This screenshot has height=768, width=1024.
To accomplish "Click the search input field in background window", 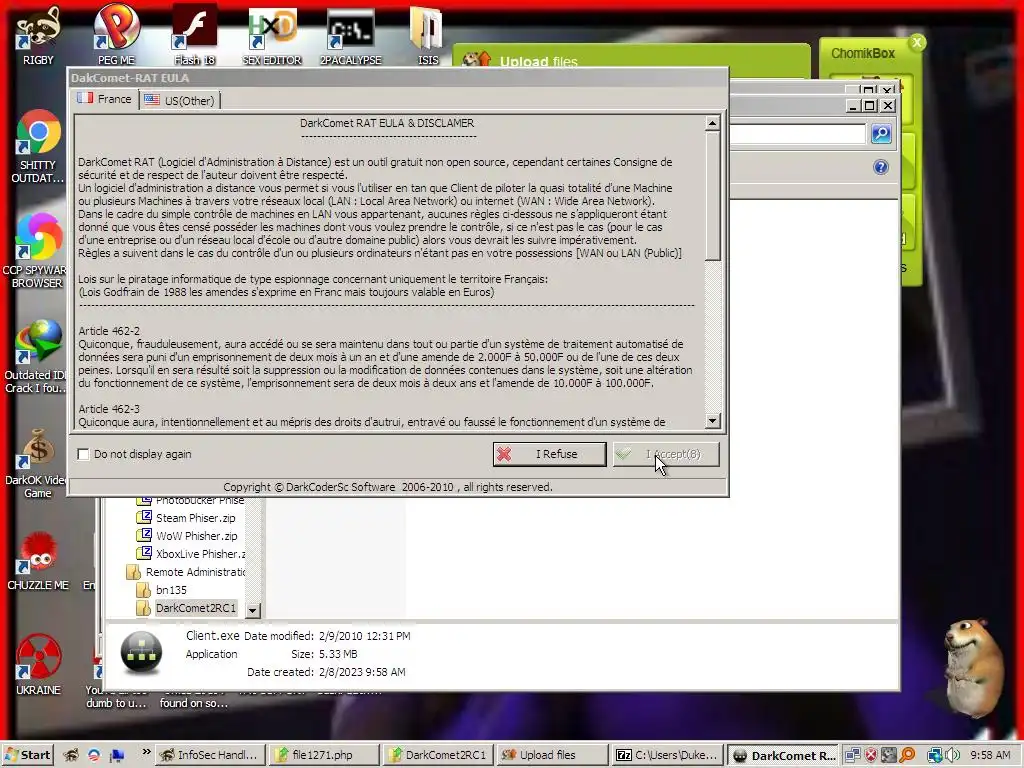I will pos(797,134).
